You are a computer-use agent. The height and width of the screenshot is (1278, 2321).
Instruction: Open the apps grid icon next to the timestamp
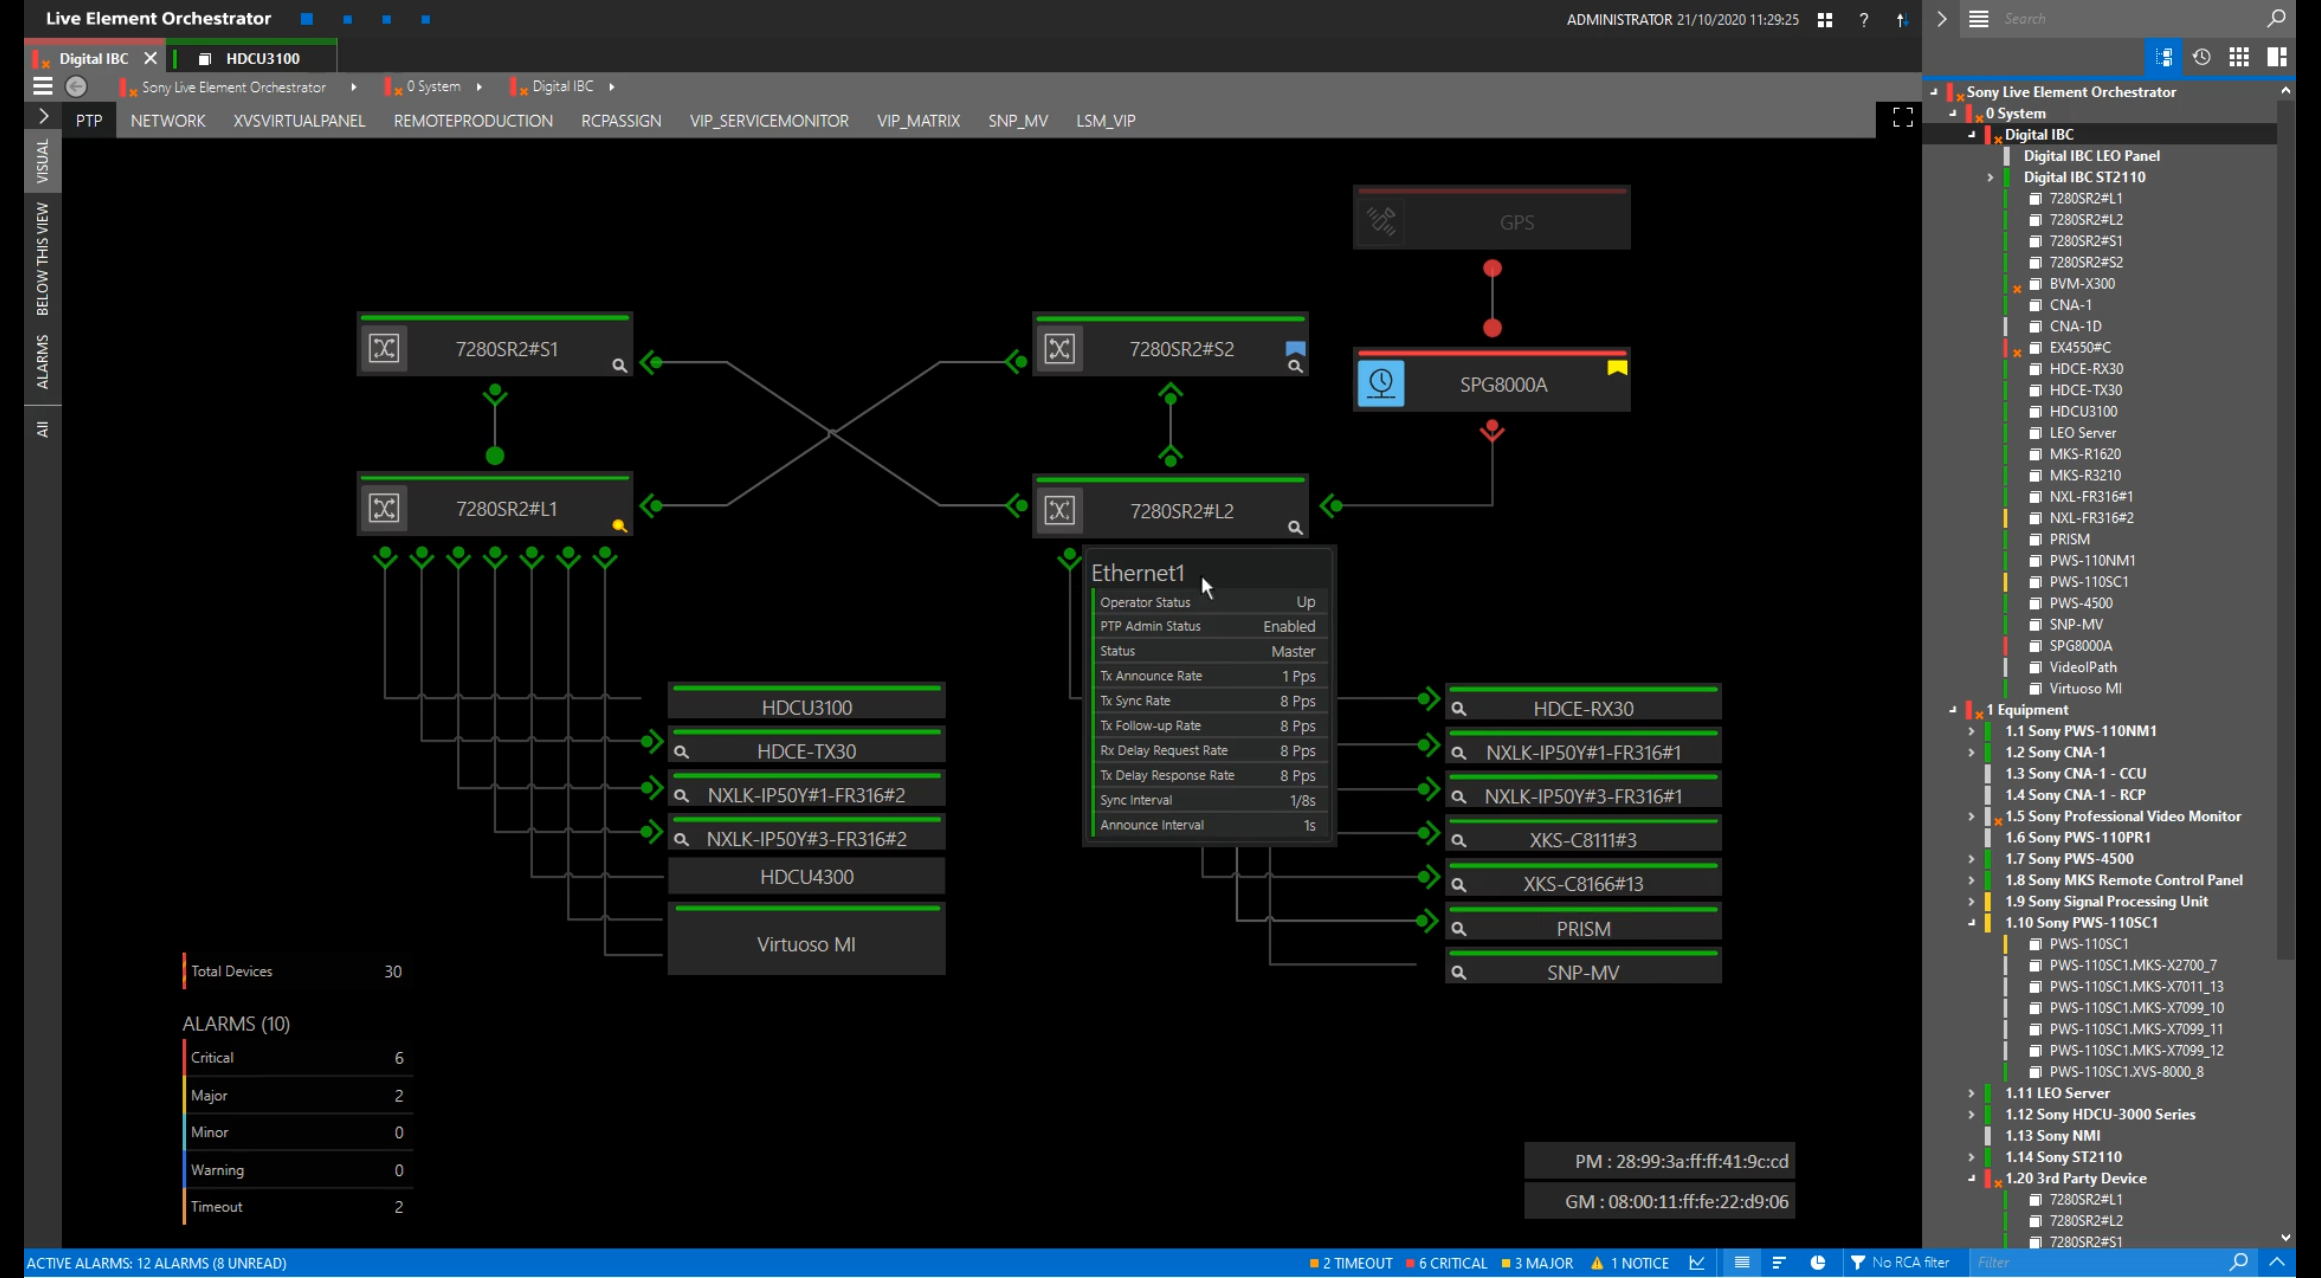click(1825, 19)
